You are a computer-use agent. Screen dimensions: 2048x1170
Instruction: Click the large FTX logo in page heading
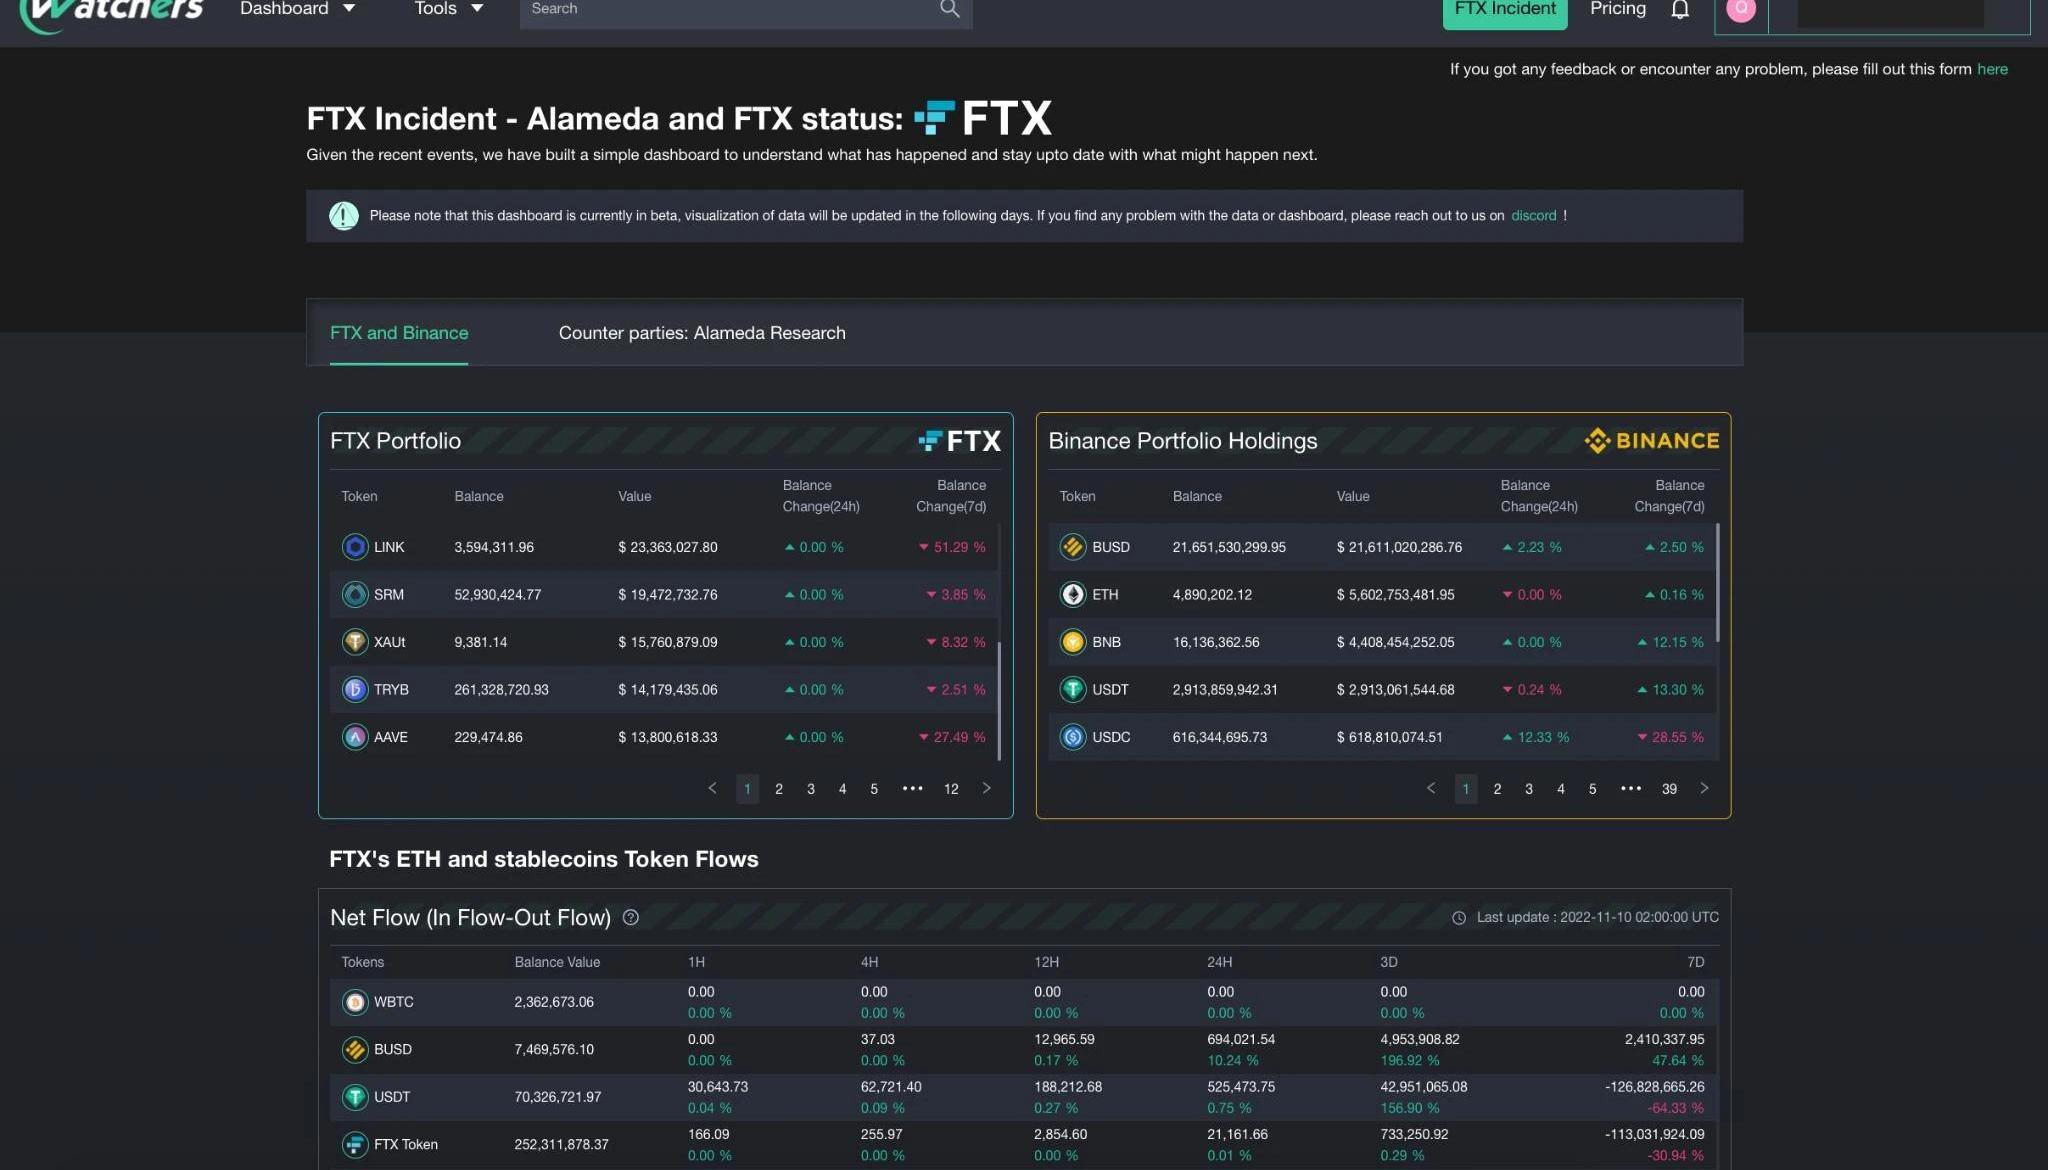pos(983,118)
